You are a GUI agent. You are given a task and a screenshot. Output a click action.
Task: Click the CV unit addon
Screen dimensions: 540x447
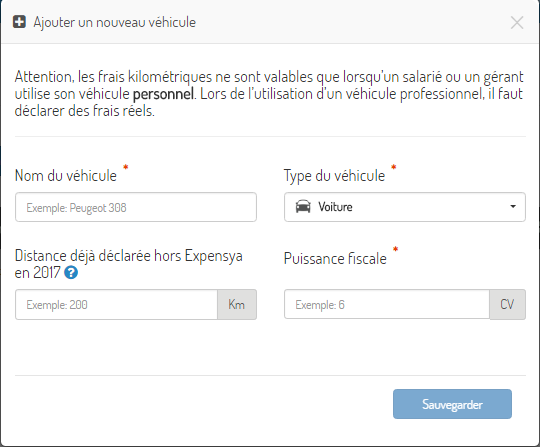[508, 304]
